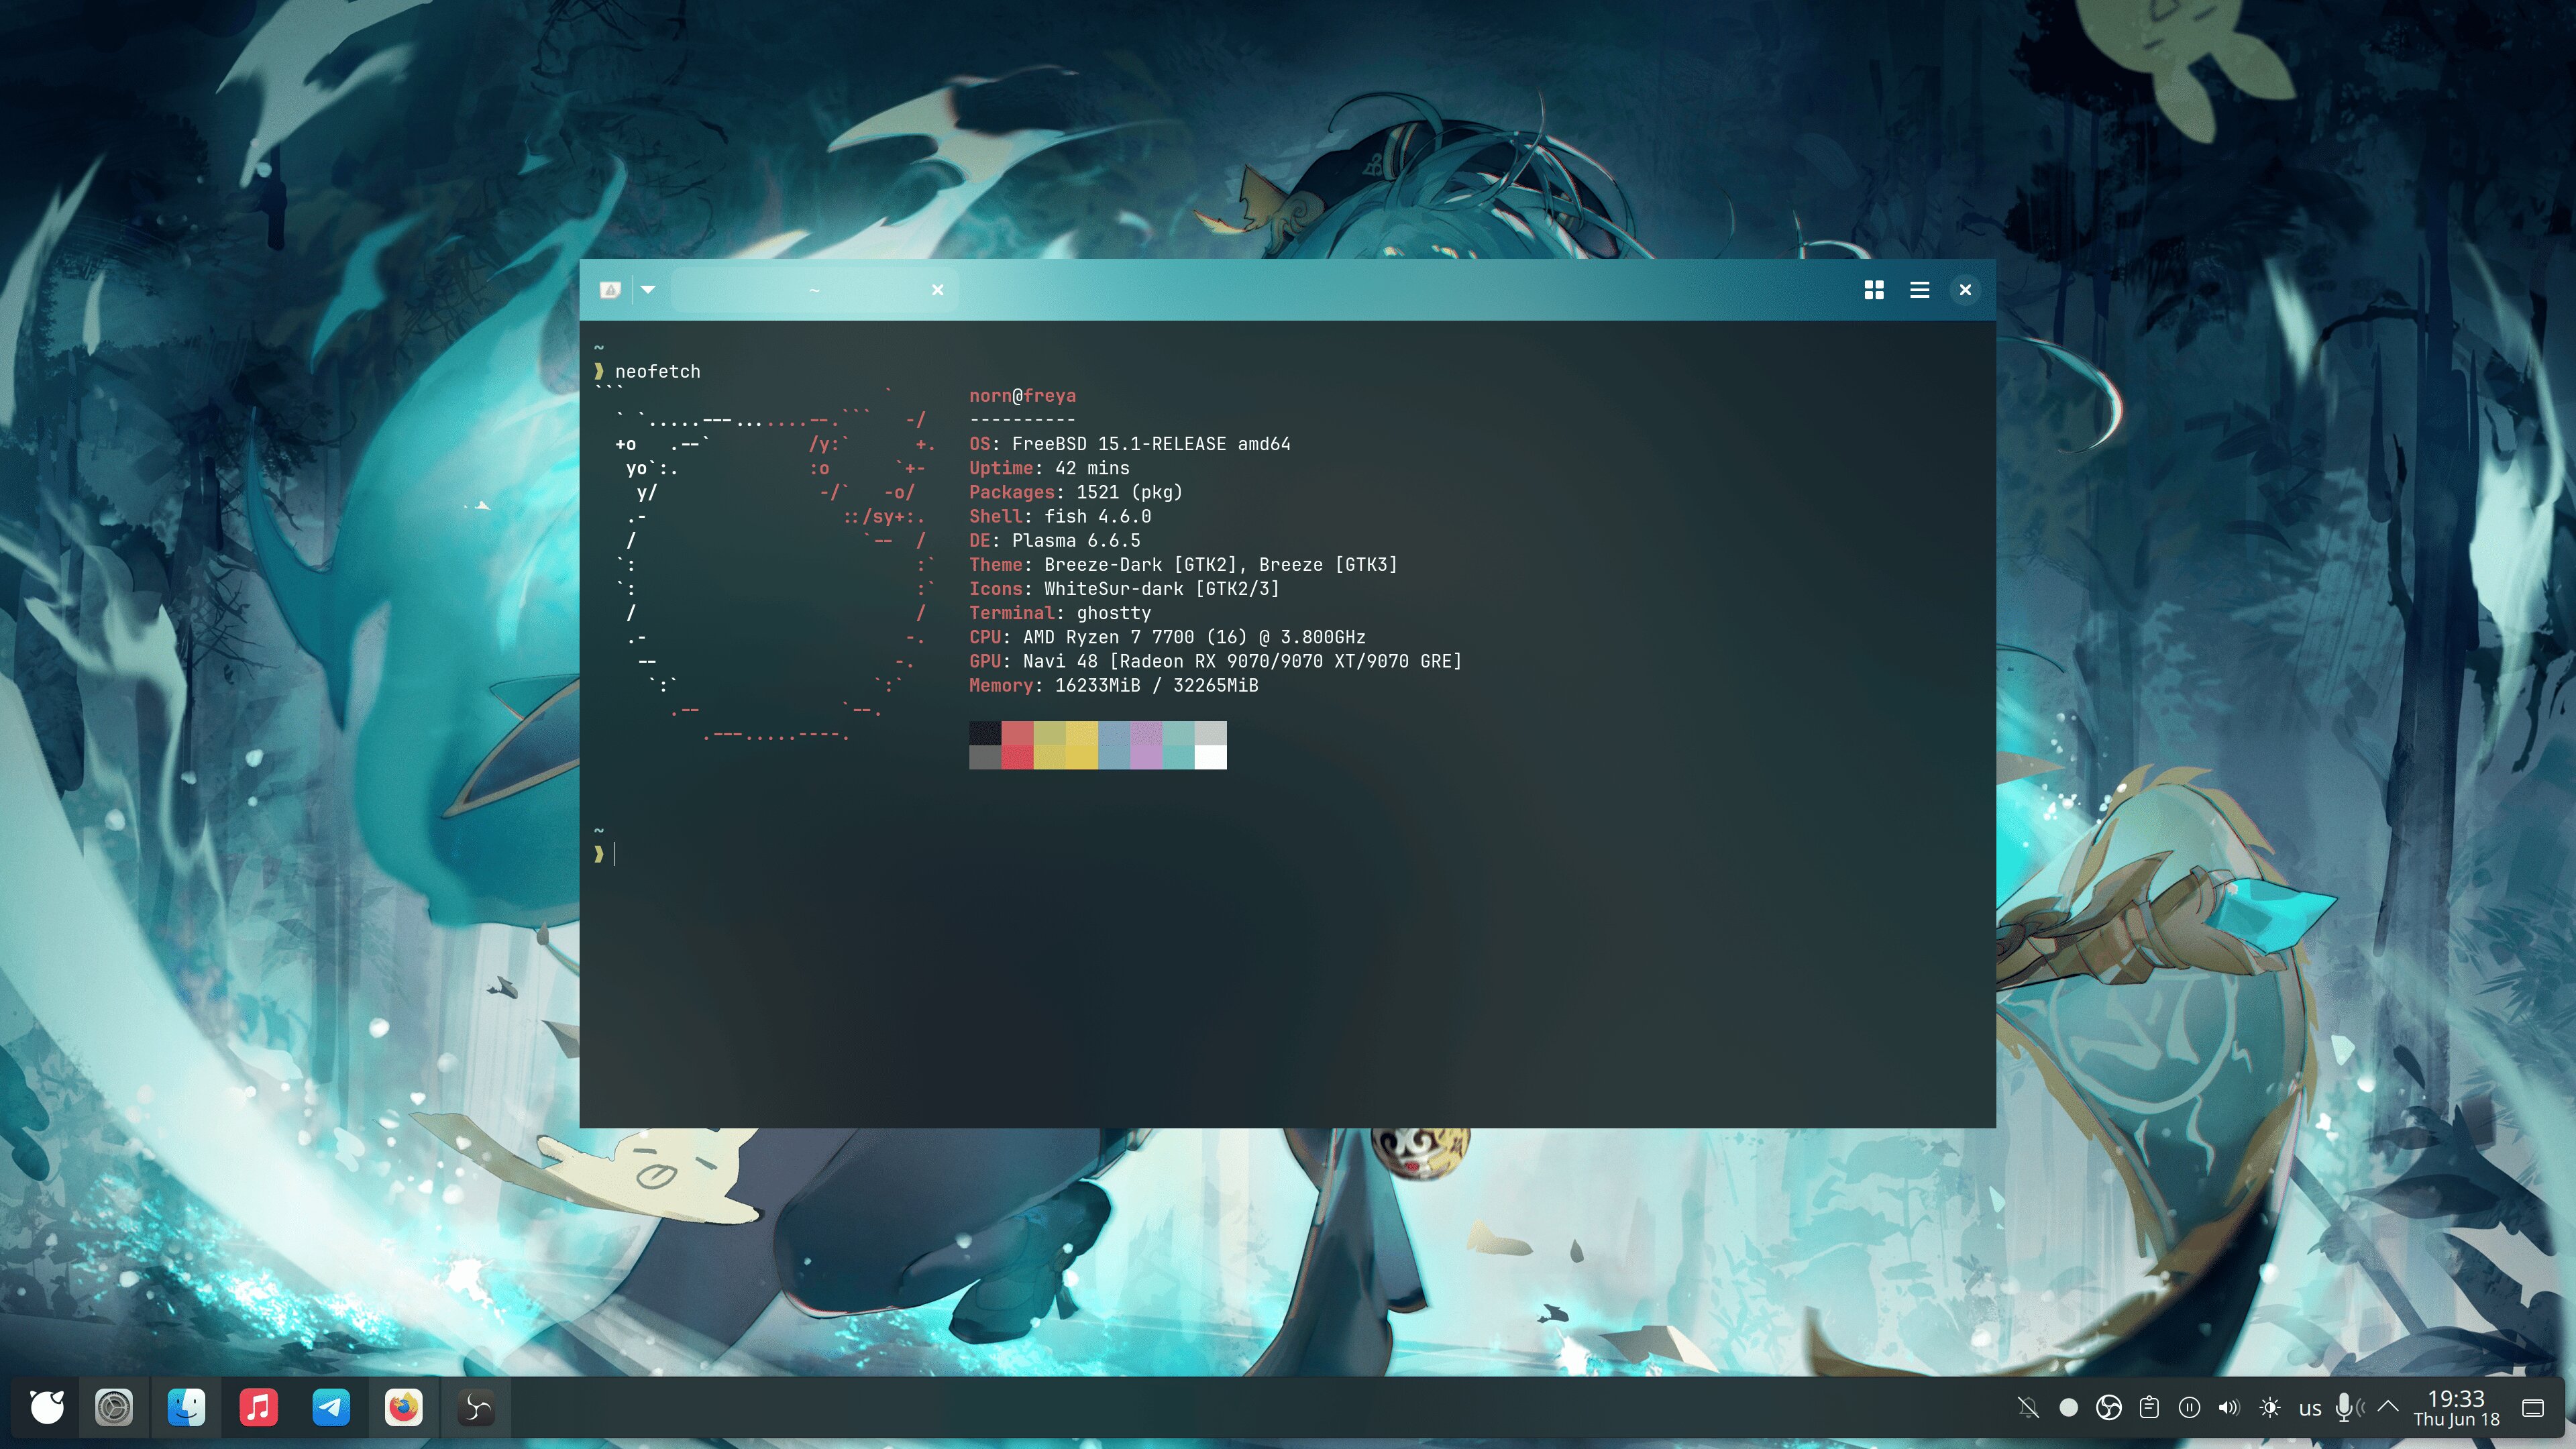
Task: Click the 'GPU: Navi 48' line
Action: pyautogui.click(x=1215, y=661)
